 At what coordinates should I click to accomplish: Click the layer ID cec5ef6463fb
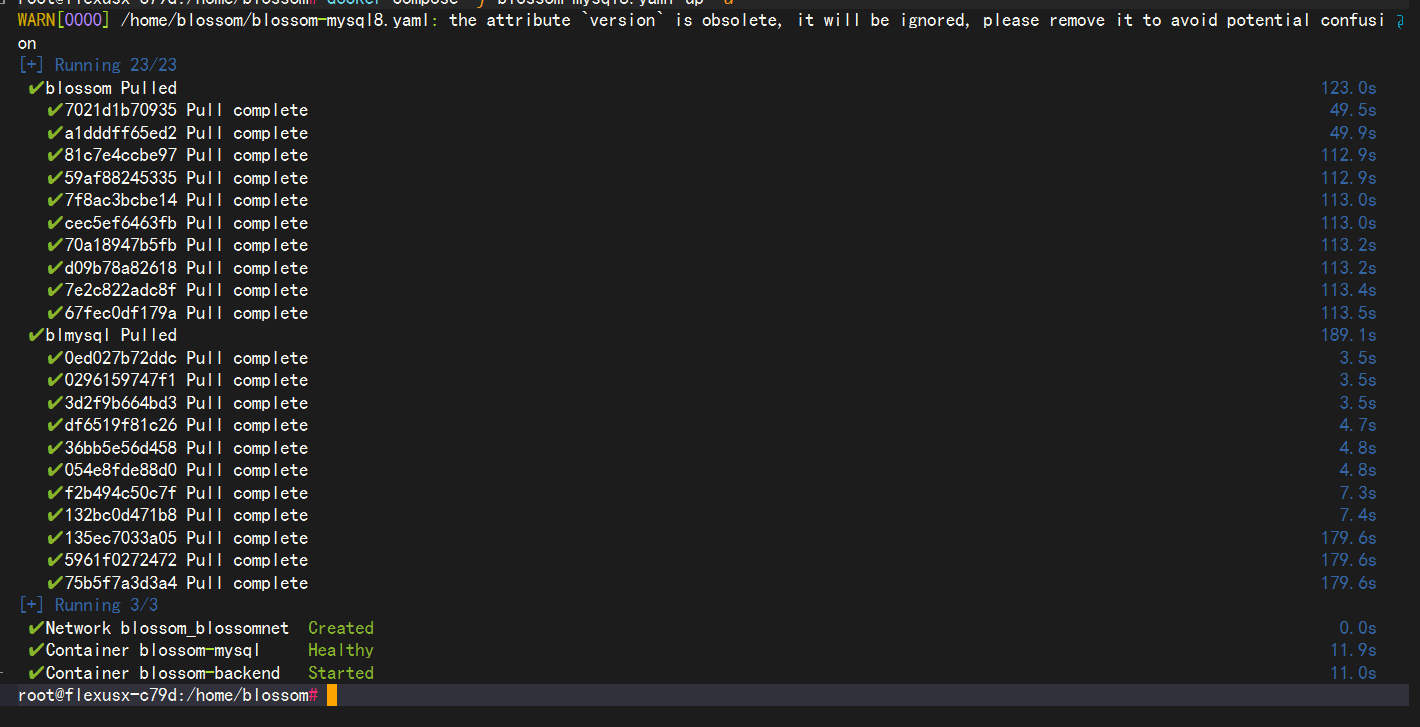click(121, 223)
